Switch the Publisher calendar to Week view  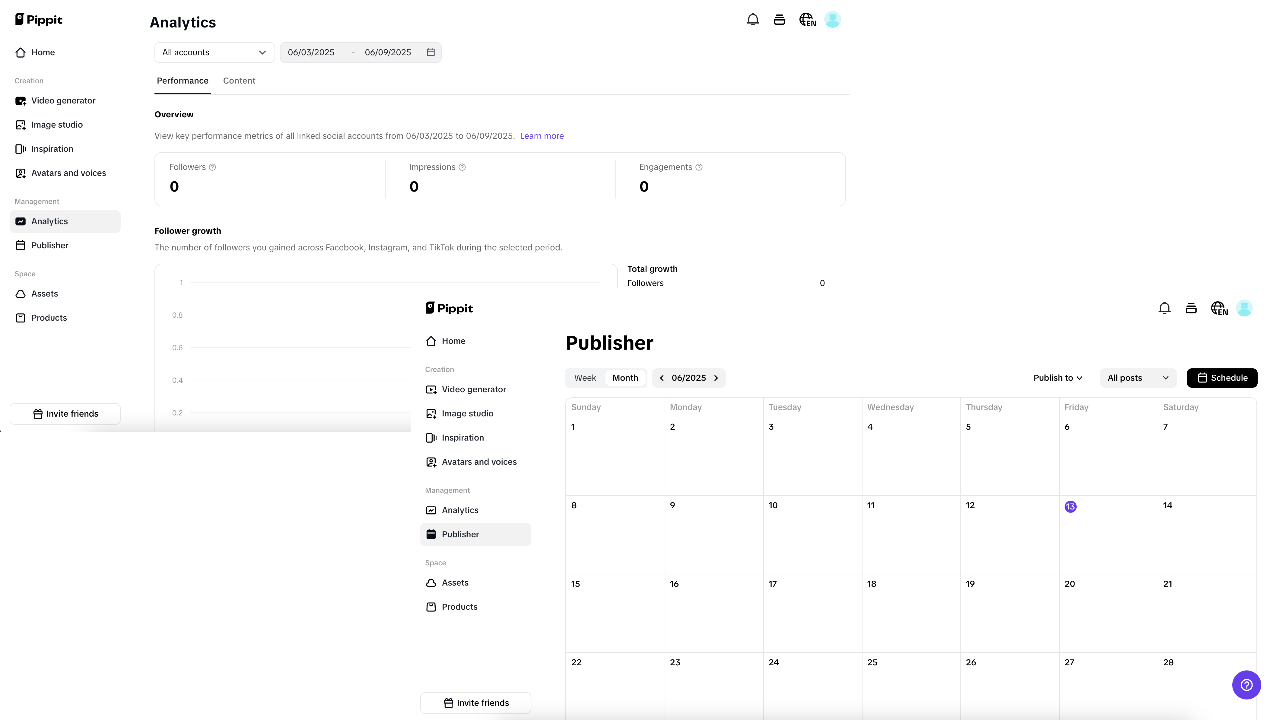pos(584,377)
